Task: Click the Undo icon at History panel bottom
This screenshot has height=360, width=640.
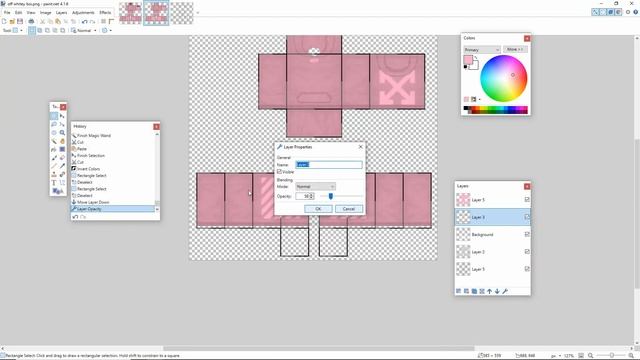Action: (x=75, y=217)
